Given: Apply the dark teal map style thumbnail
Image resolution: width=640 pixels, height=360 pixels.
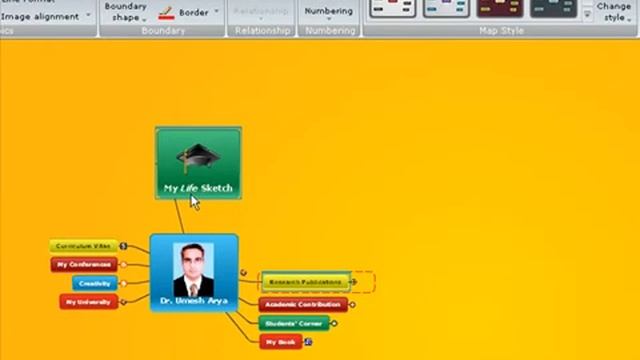Looking at the screenshot, I should pos(553,8).
